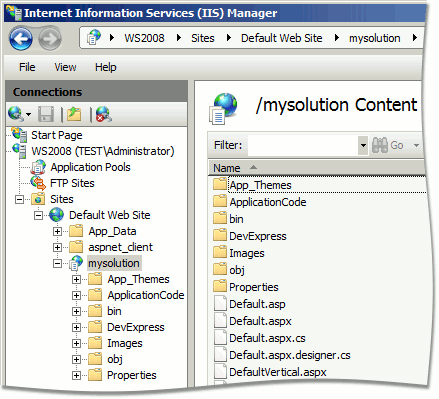Click the blue Back navigation arrow
The image size is (439, 399).
click(x=21, y=39)
